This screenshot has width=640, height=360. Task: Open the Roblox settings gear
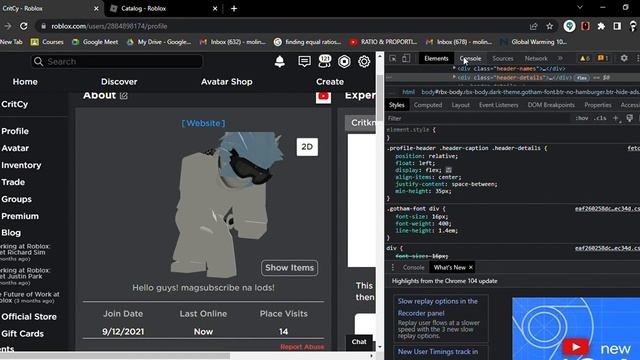(364, 61)
